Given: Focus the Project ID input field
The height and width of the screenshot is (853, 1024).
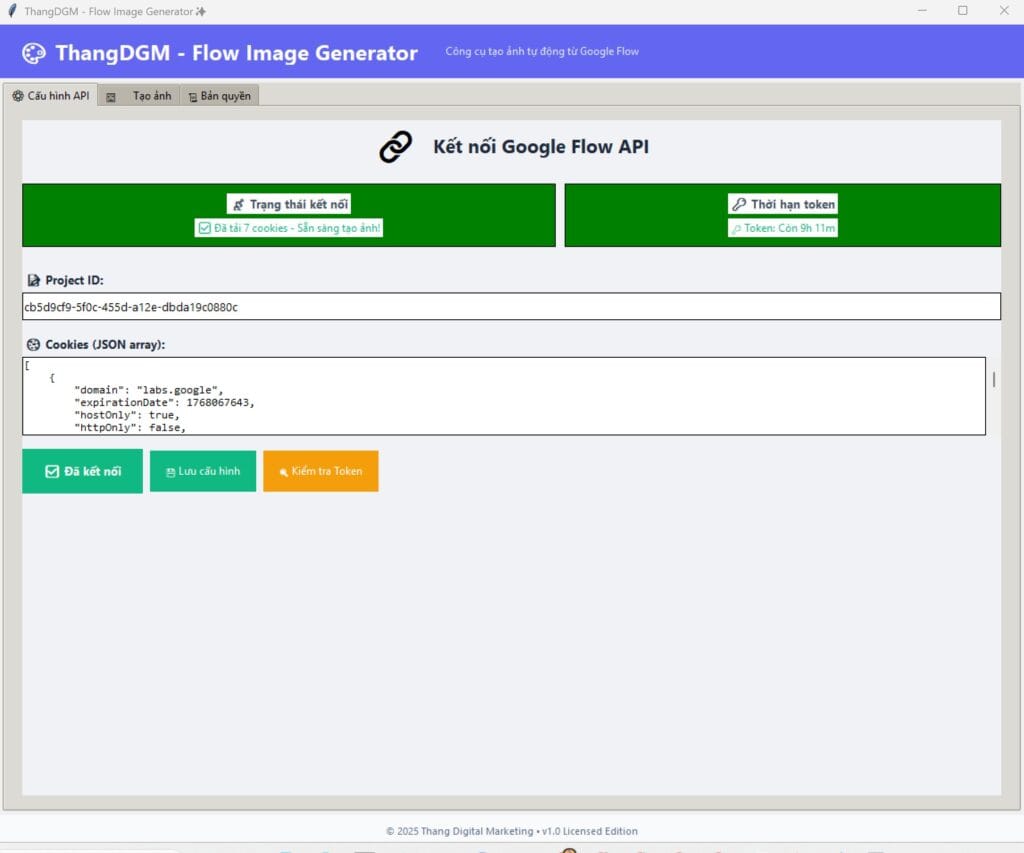Looking at the screenshot, I should pos(511,306).
